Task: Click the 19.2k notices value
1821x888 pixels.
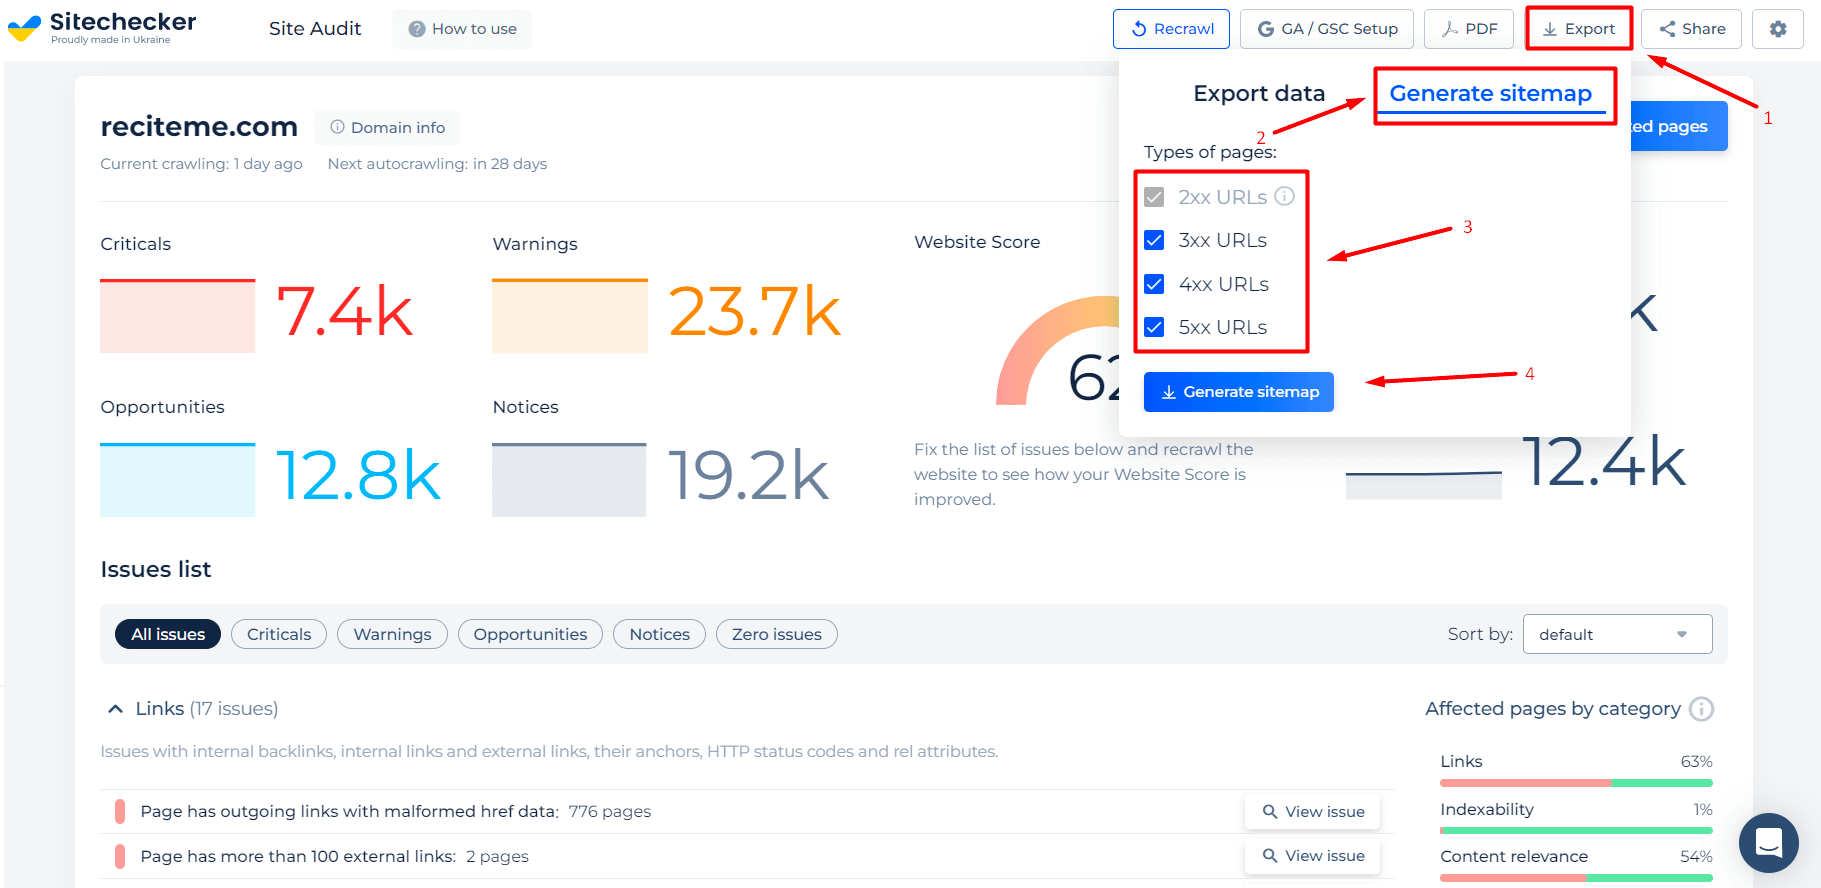Action: tap(749, 476)
